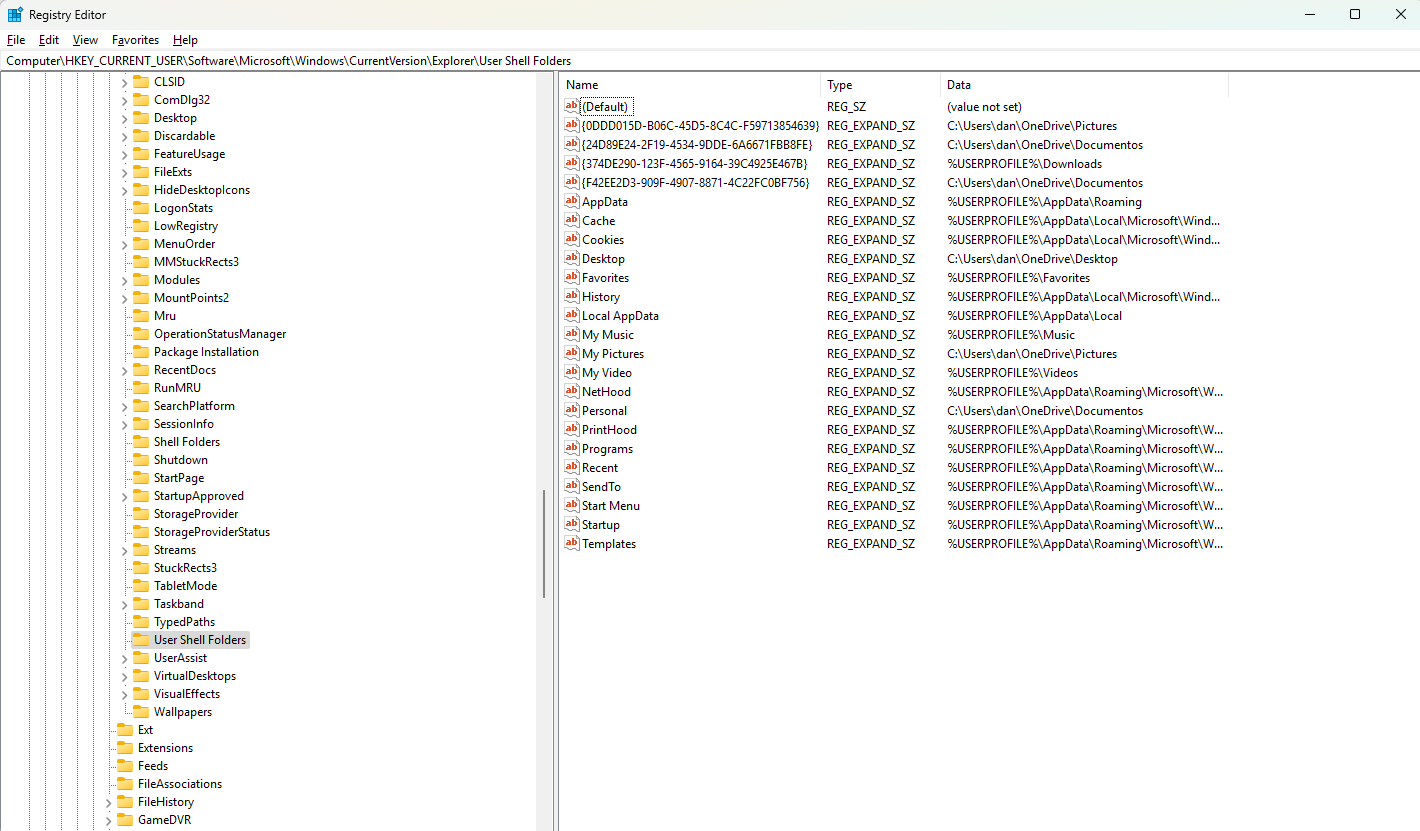Expand the FileHistory key
Image resolution: width=1420 pixels, height=831 pixels.
[x=108, y=801]
